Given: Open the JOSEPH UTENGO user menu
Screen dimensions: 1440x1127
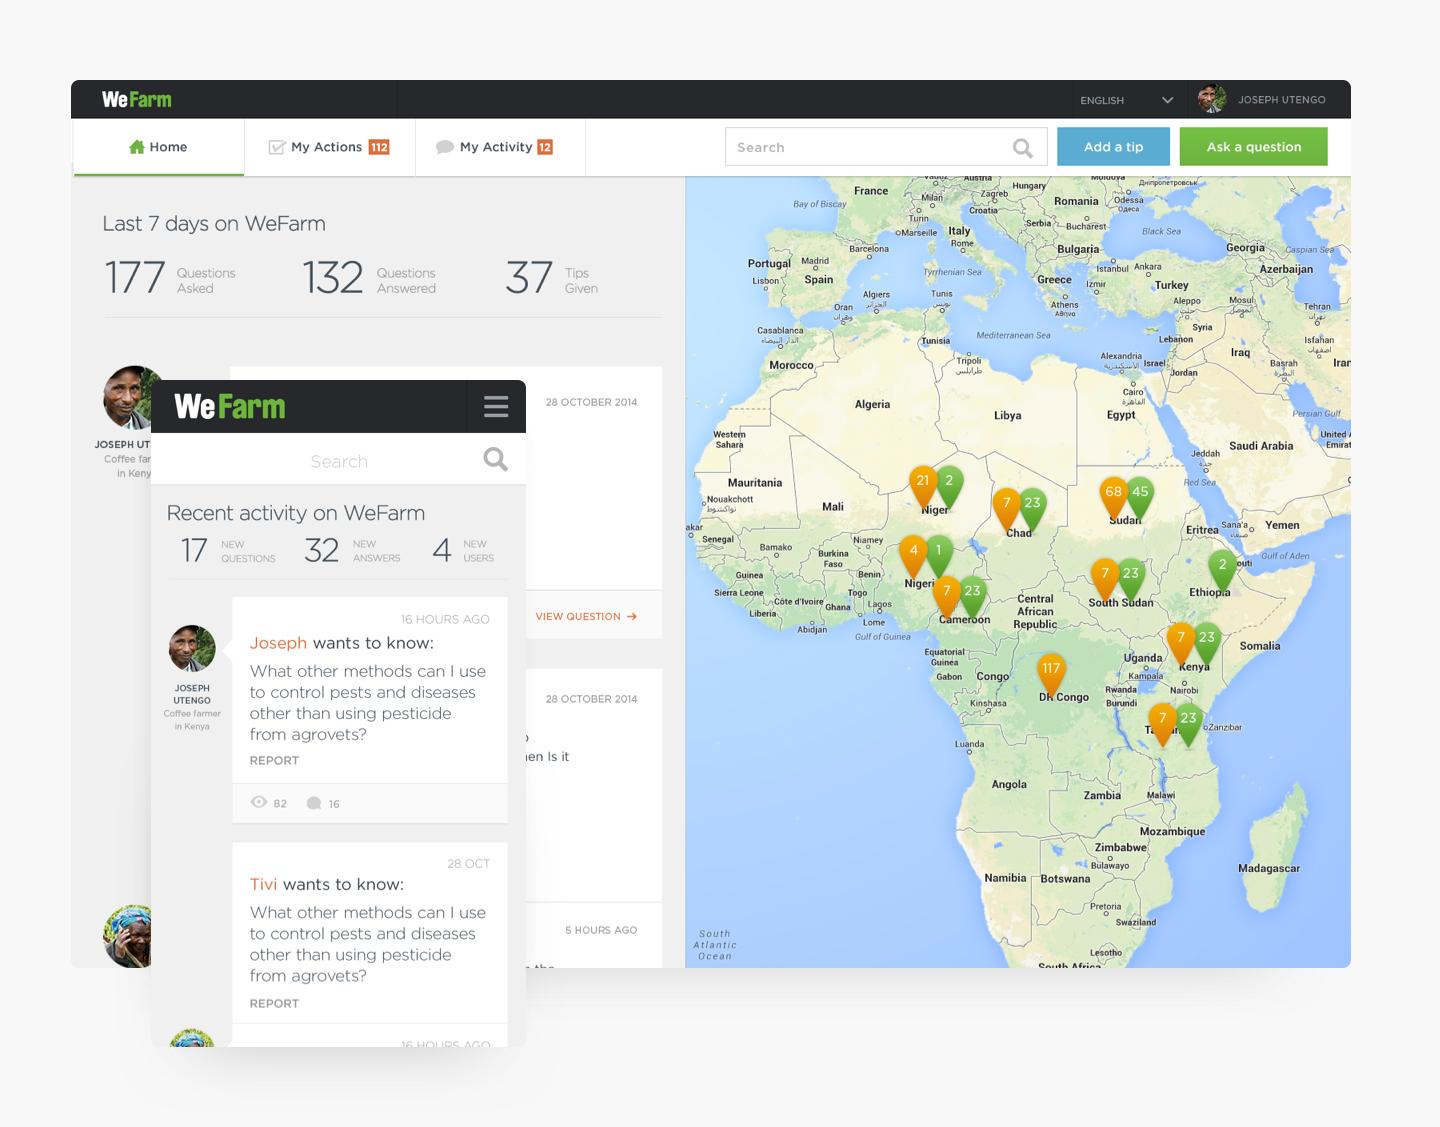Looking at the screenshot, I should click(1281, 100).
